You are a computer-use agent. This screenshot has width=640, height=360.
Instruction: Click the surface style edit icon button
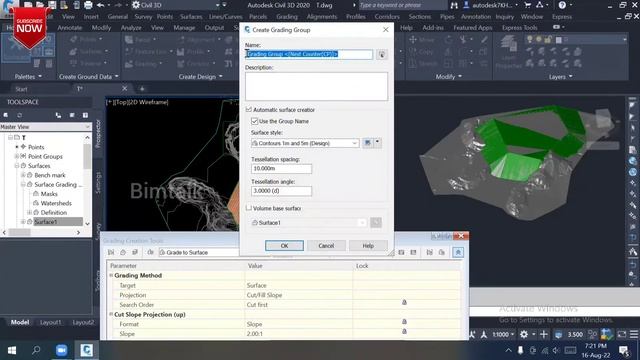[367, 143]
